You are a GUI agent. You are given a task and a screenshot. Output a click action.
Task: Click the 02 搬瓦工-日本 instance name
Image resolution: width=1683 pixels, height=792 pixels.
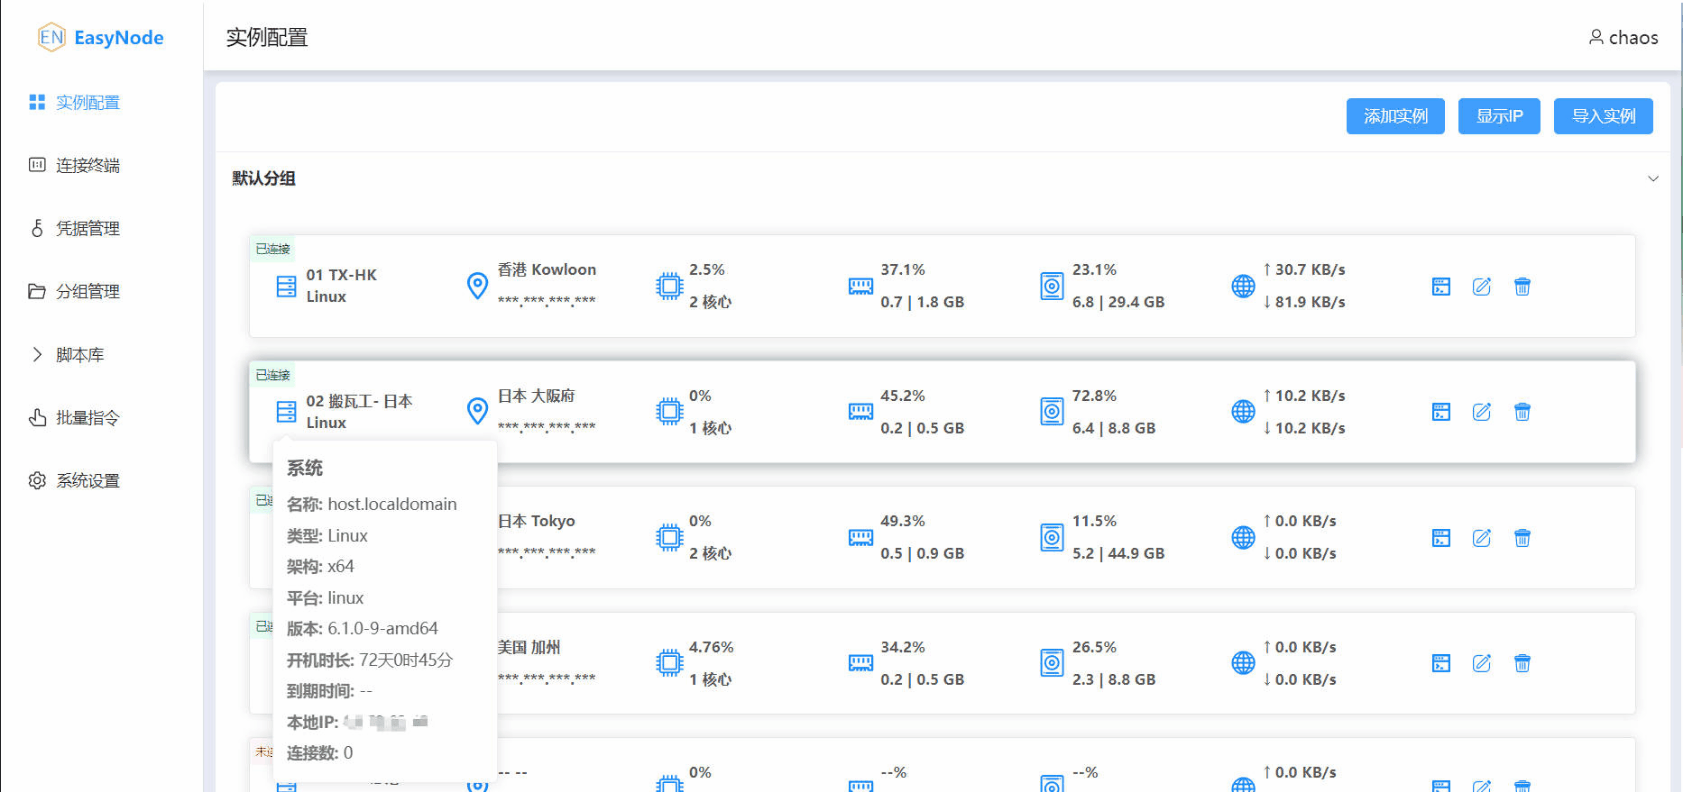pyautogui.click(x=359, y=401)
